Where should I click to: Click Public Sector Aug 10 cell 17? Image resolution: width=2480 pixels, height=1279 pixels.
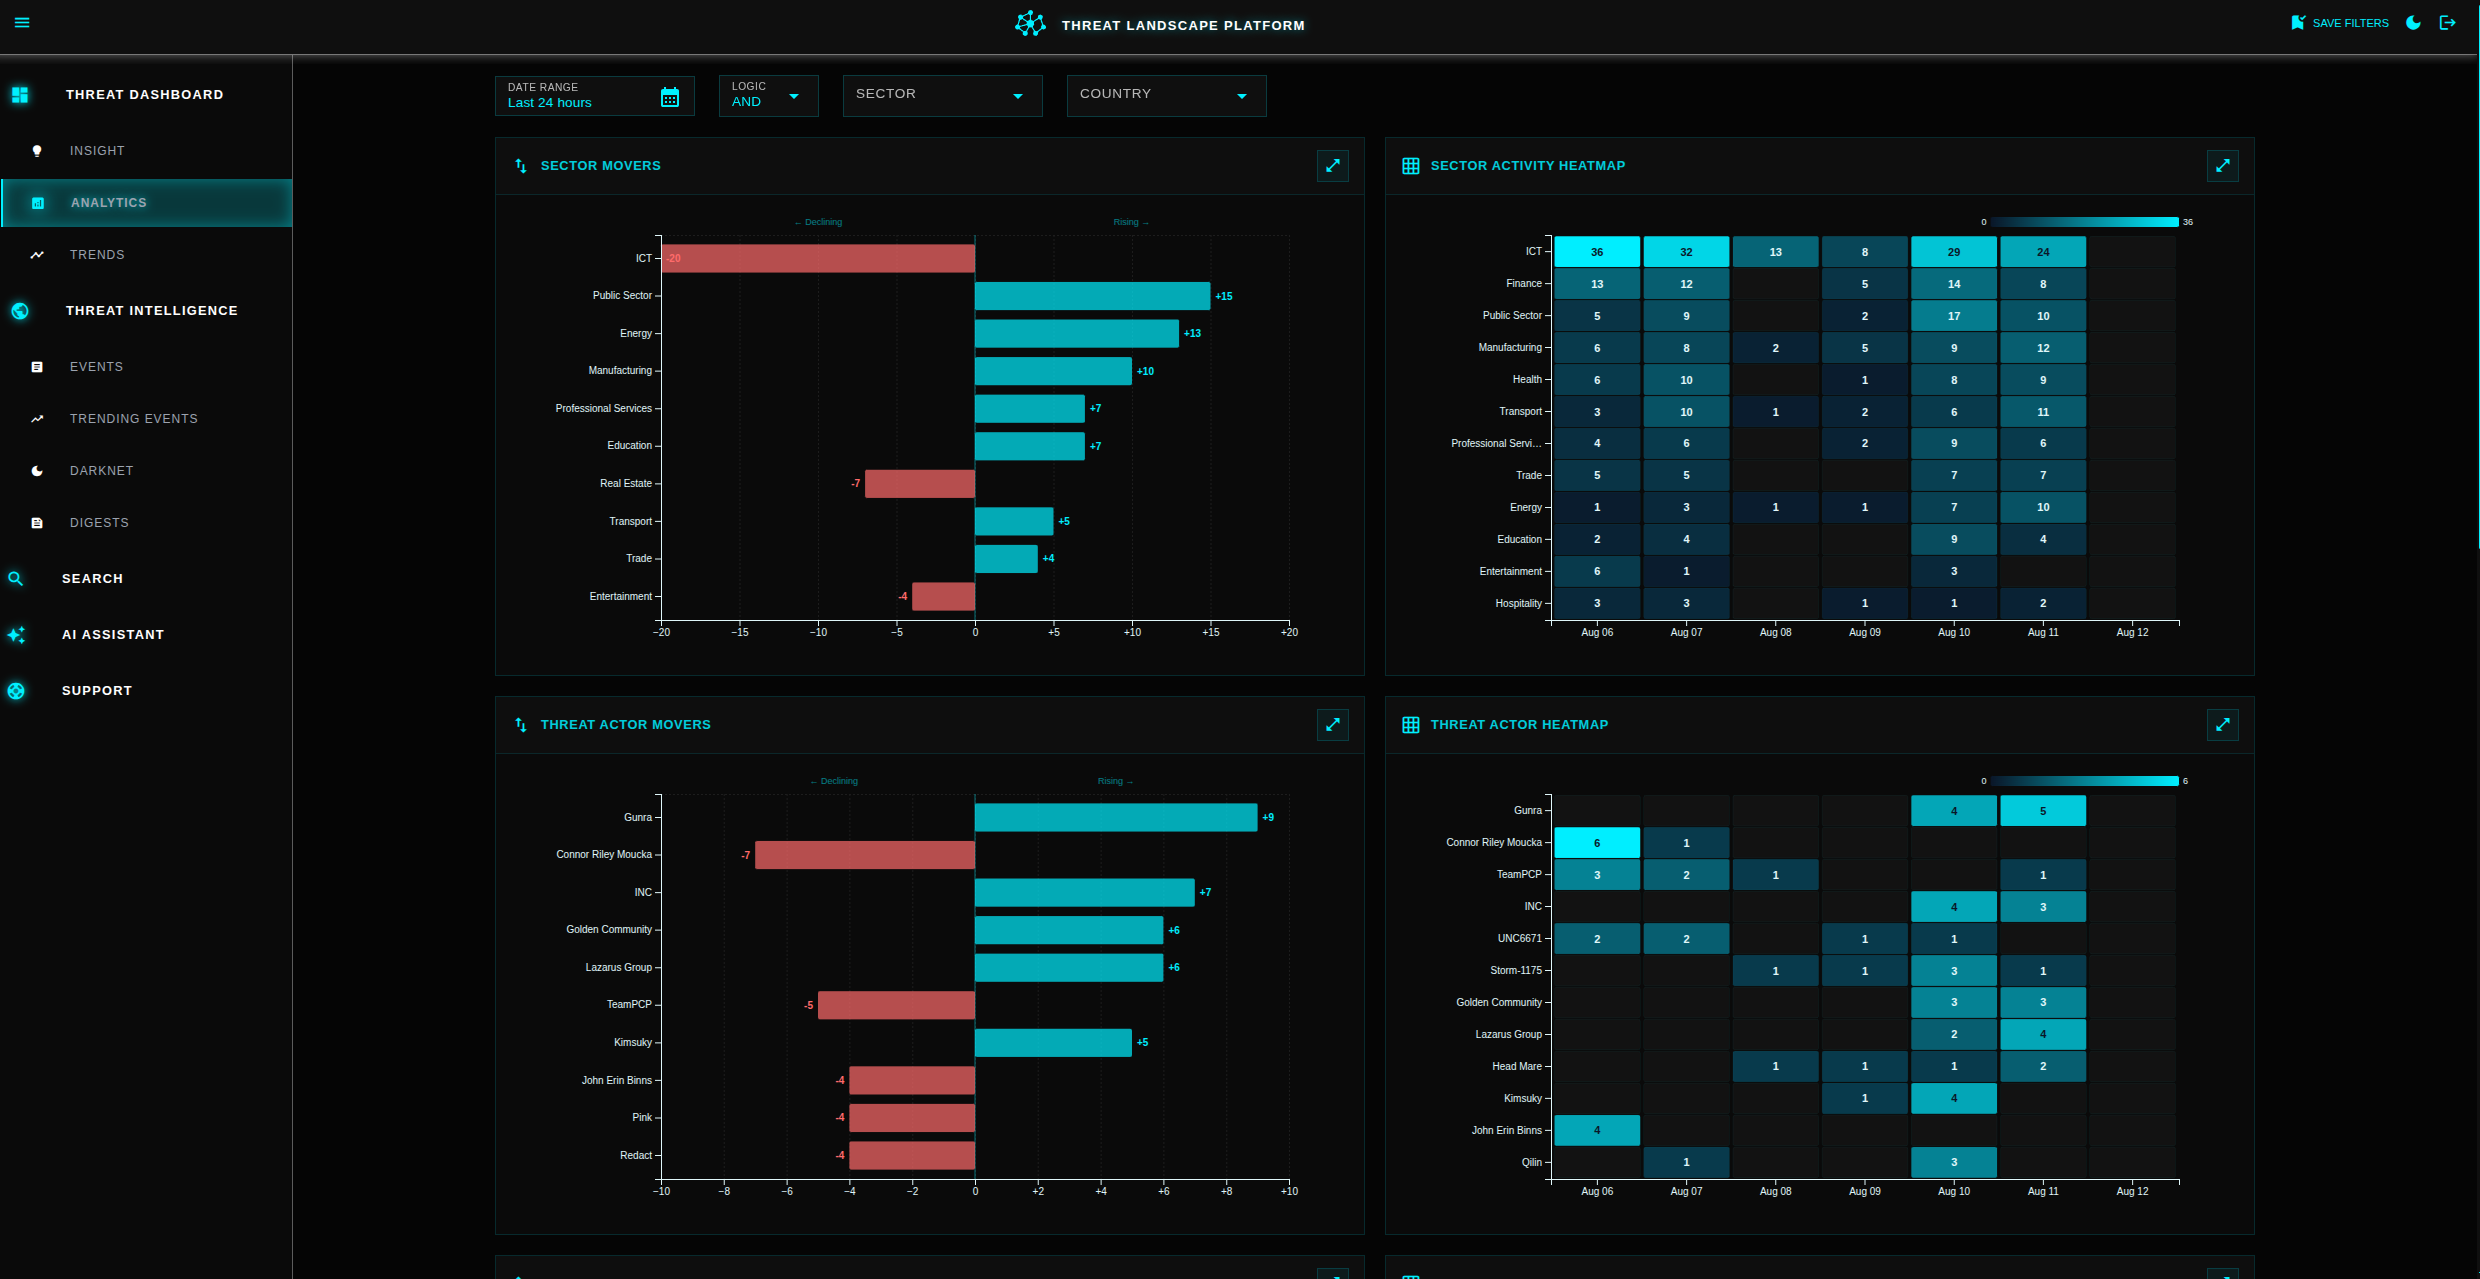pos(1954,316)
